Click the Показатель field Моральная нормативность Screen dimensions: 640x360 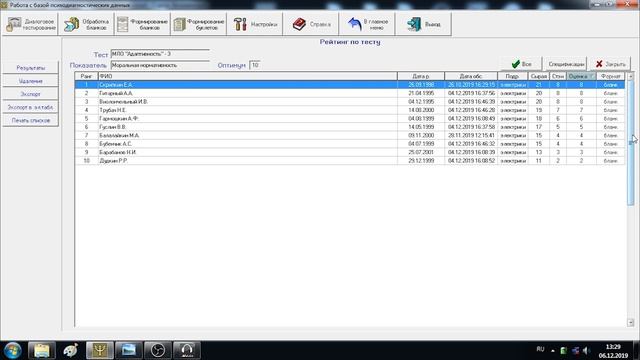tap(160, 65)
